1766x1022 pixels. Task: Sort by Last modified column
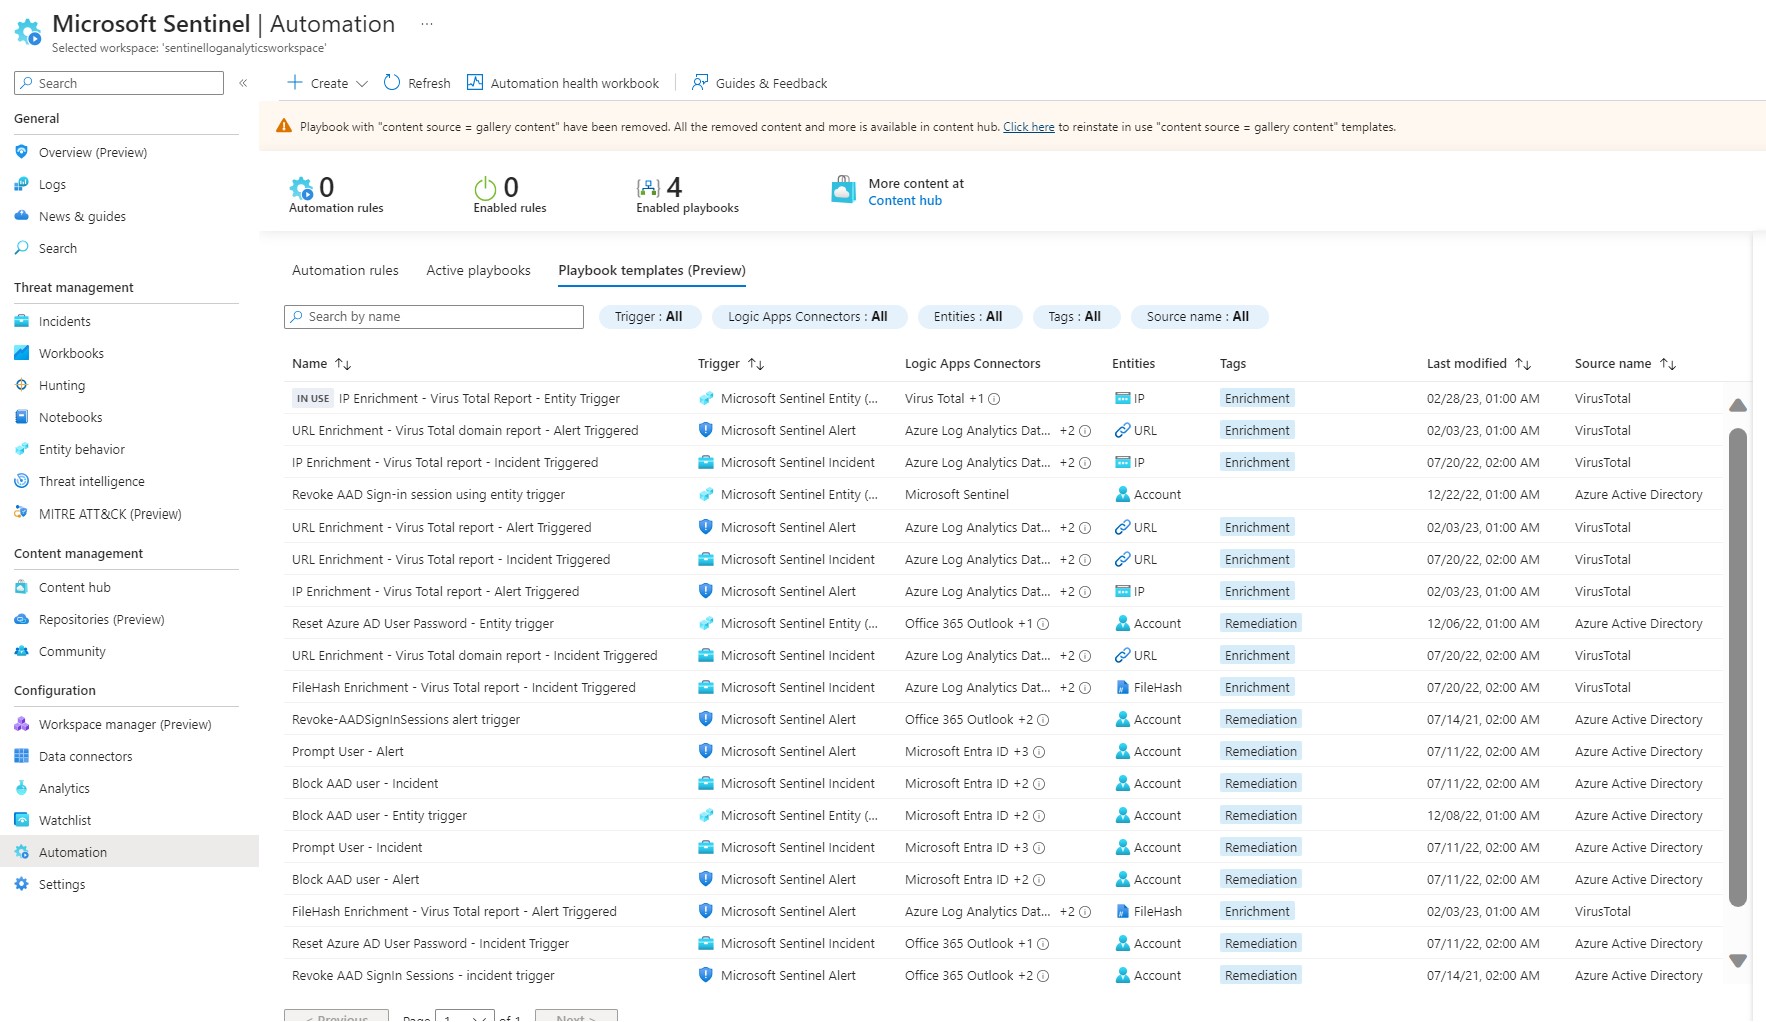[x=1478, y=364]
